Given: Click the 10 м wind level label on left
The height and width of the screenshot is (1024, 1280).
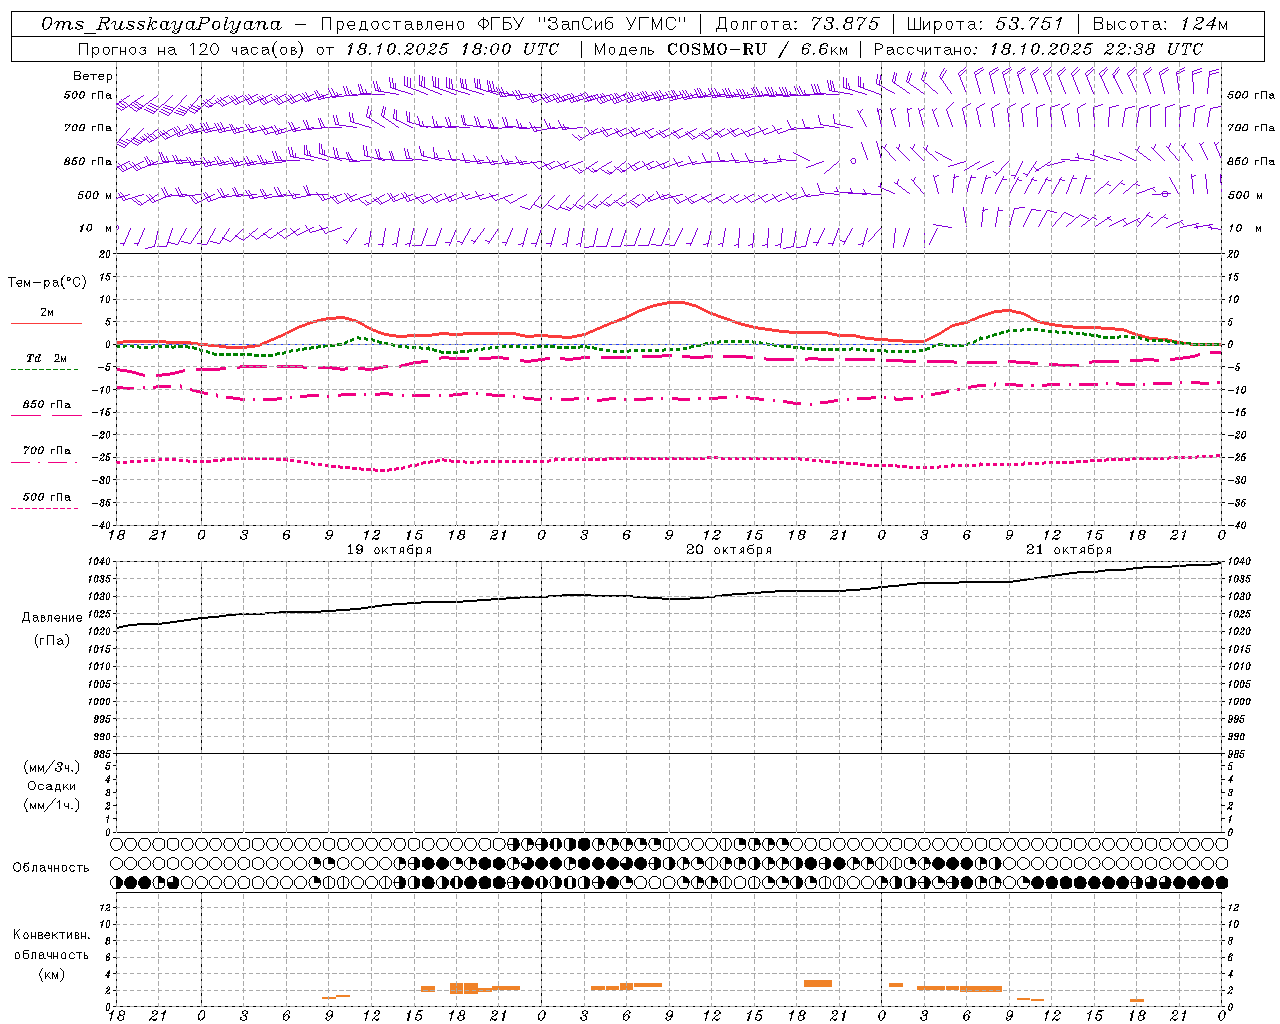Looking at the screenshot, I should pyautogui.click(x=95, y=229).
